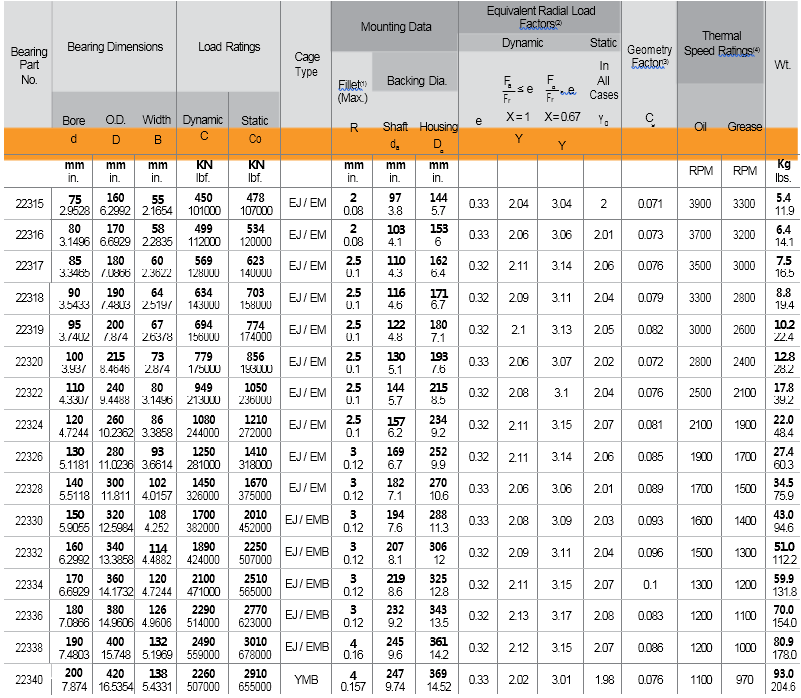Viewport: 801px width, 698px height.
Task: Click bearing part number 22340 row label
Action: coord(29,680)
